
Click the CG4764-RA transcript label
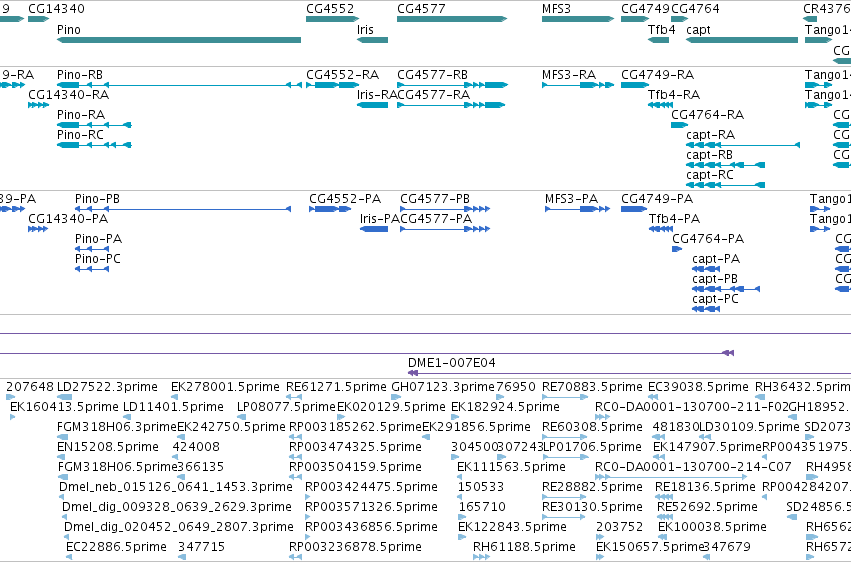click(x=708, y=114)
